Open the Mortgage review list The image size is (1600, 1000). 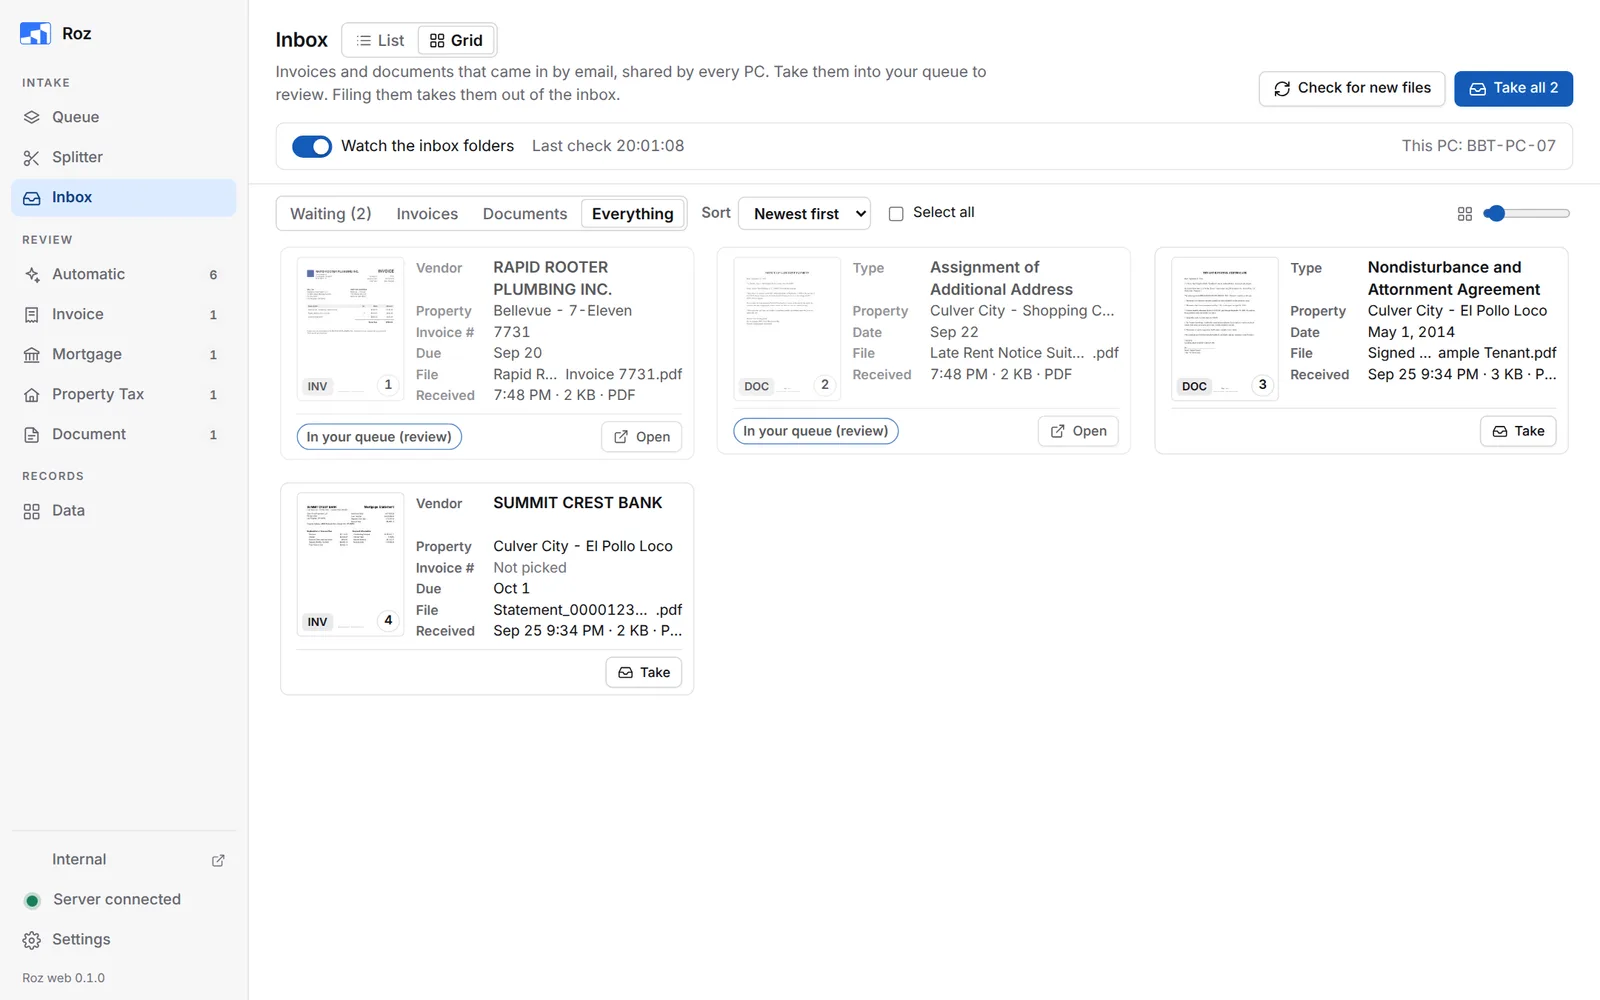pos(124,354)
